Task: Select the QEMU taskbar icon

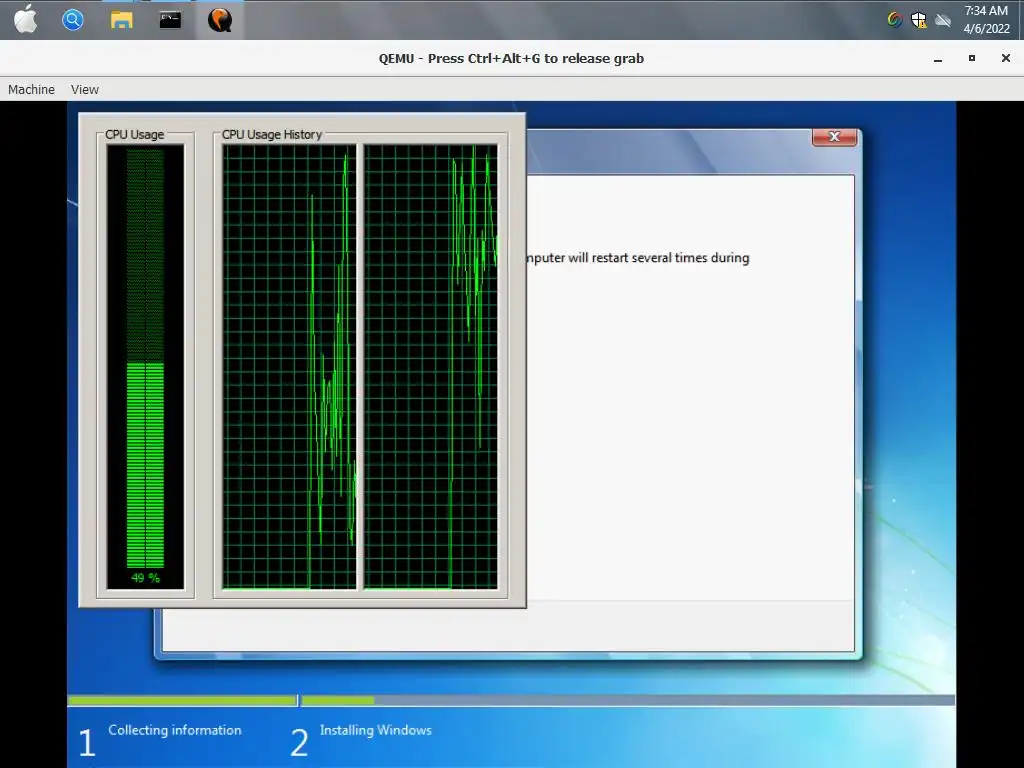Action: pyautogui.click(x=220, y=20)
